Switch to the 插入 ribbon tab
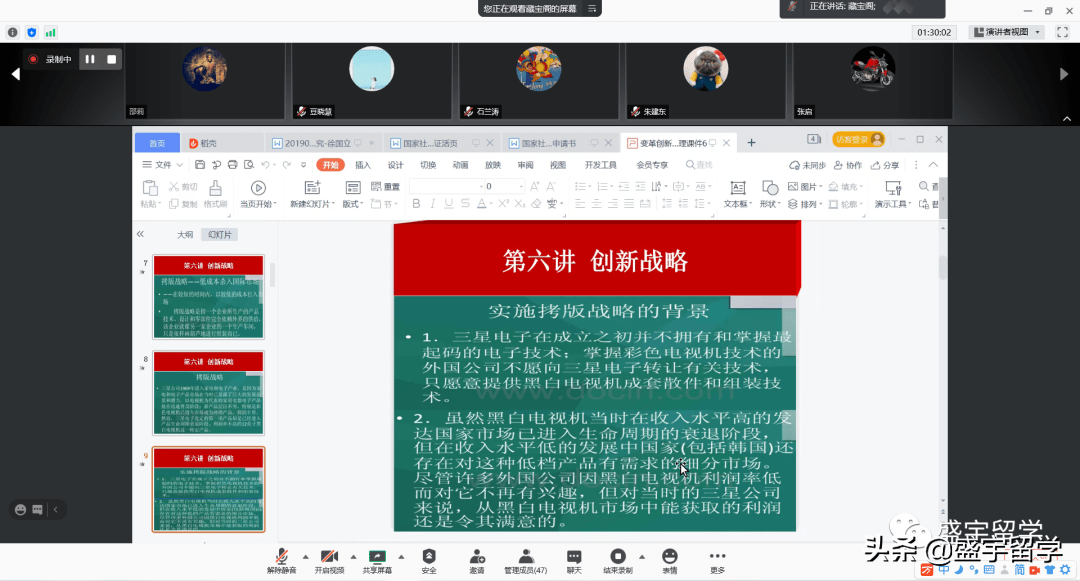Image resolution: width=1080 pixels, height=581 pixels. pos(362,165)
